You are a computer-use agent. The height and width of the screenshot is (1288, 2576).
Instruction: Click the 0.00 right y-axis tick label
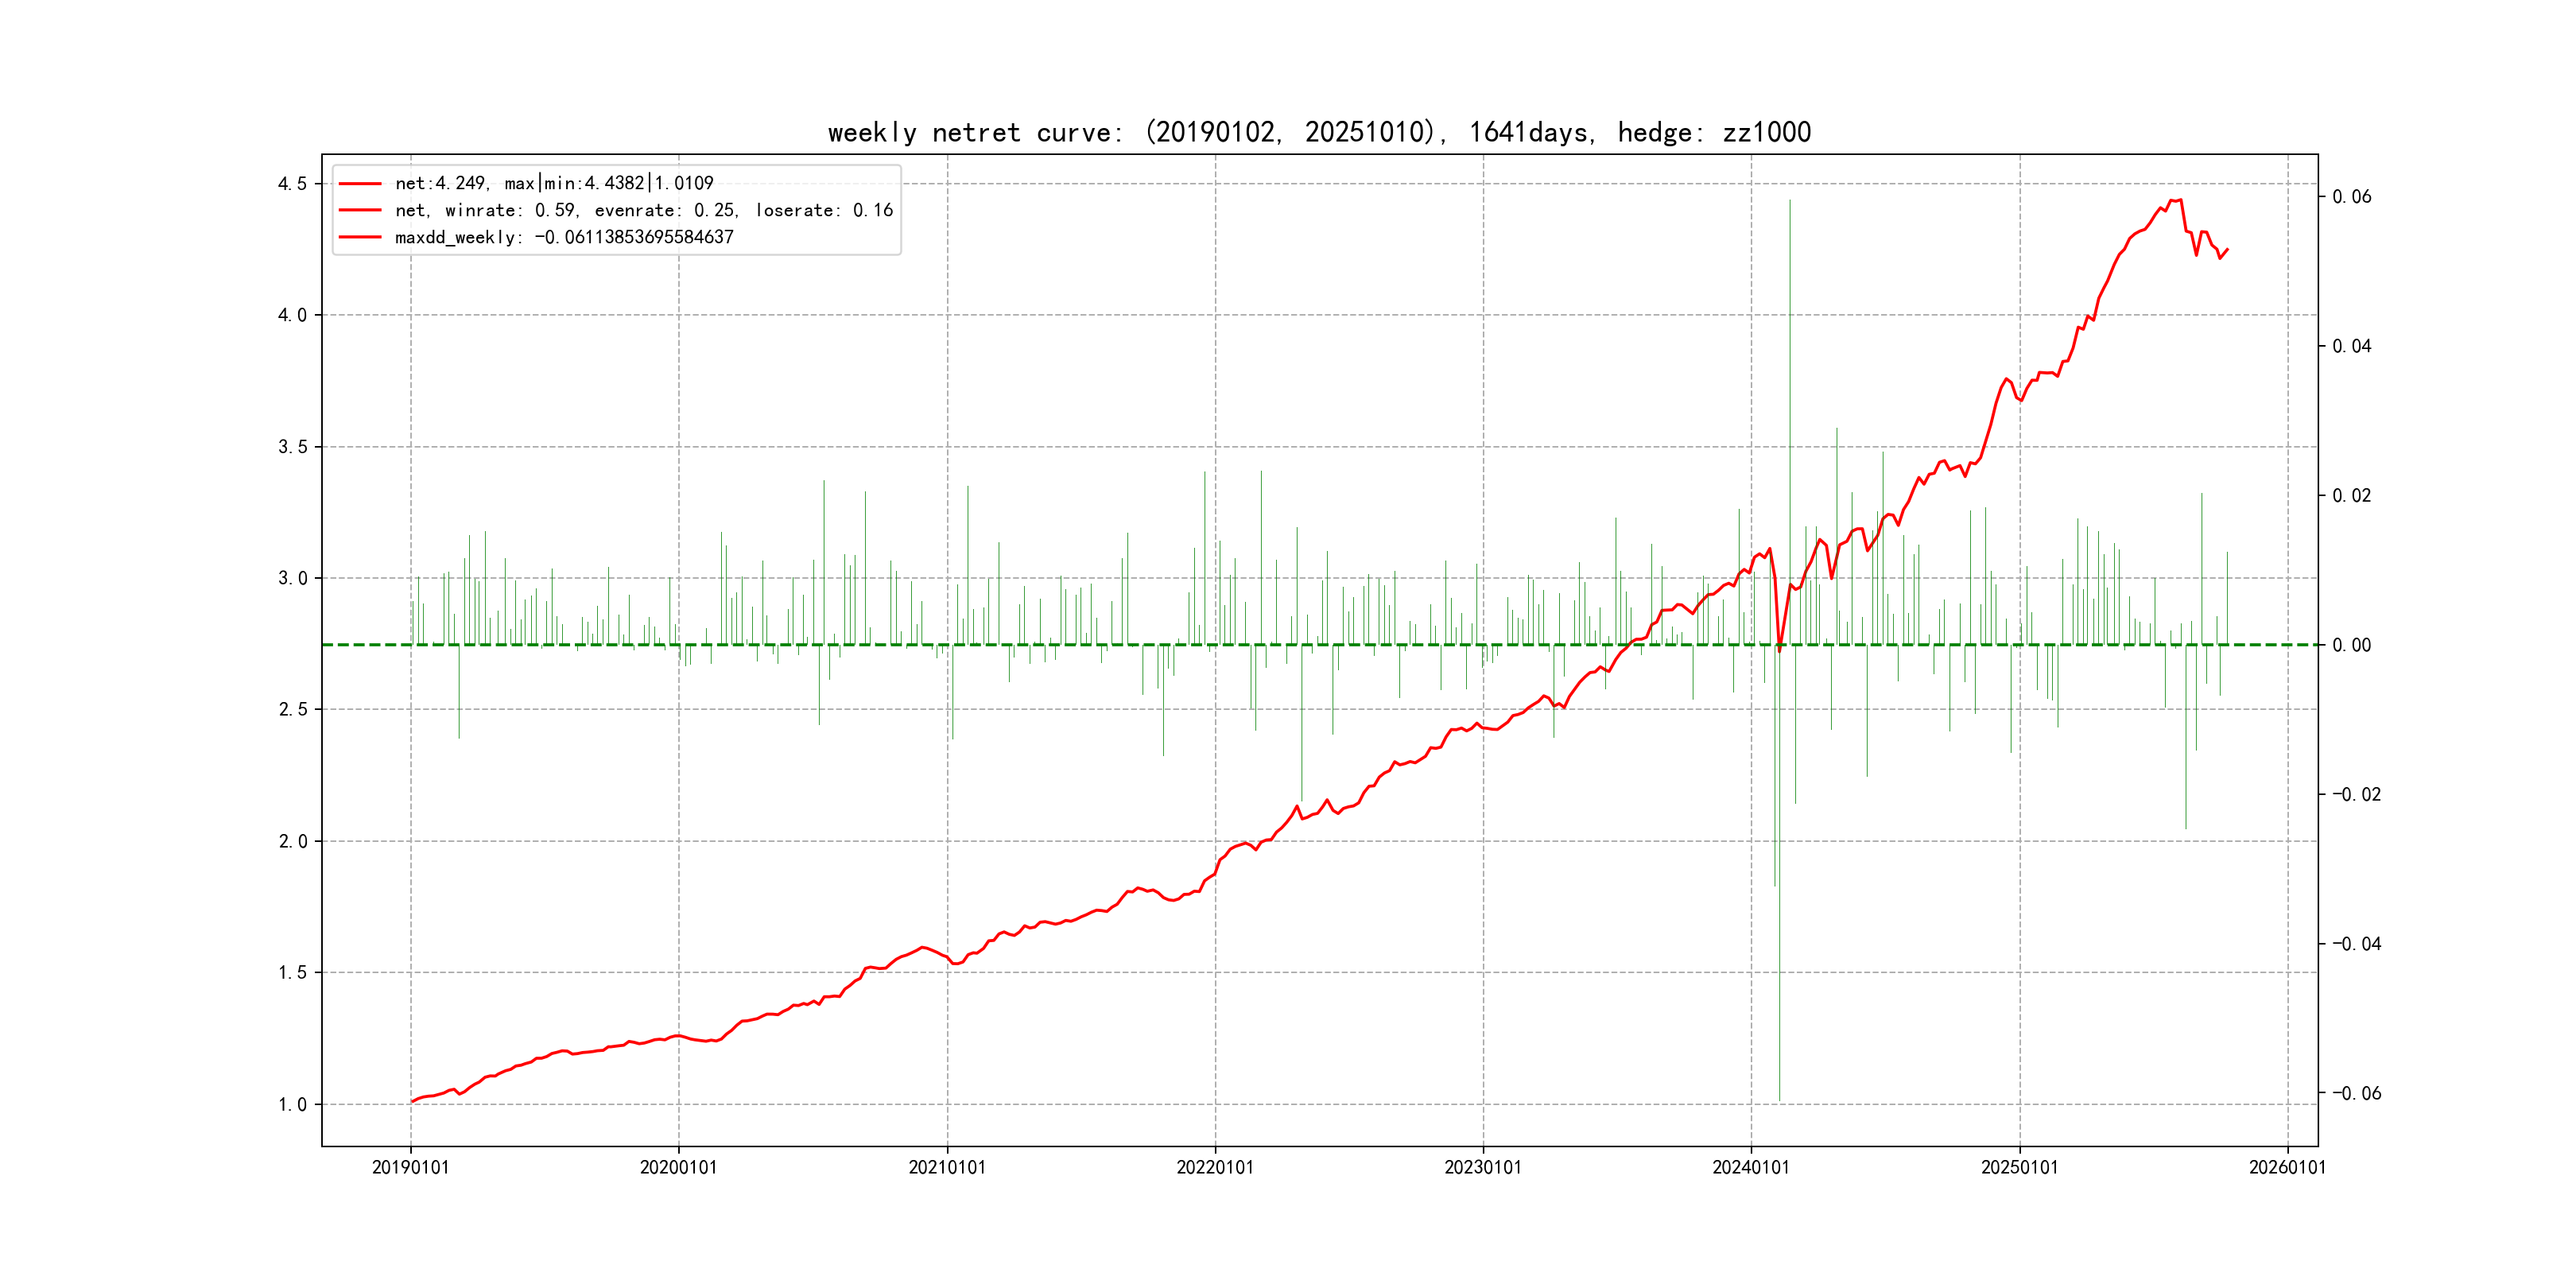point(2351,645)
